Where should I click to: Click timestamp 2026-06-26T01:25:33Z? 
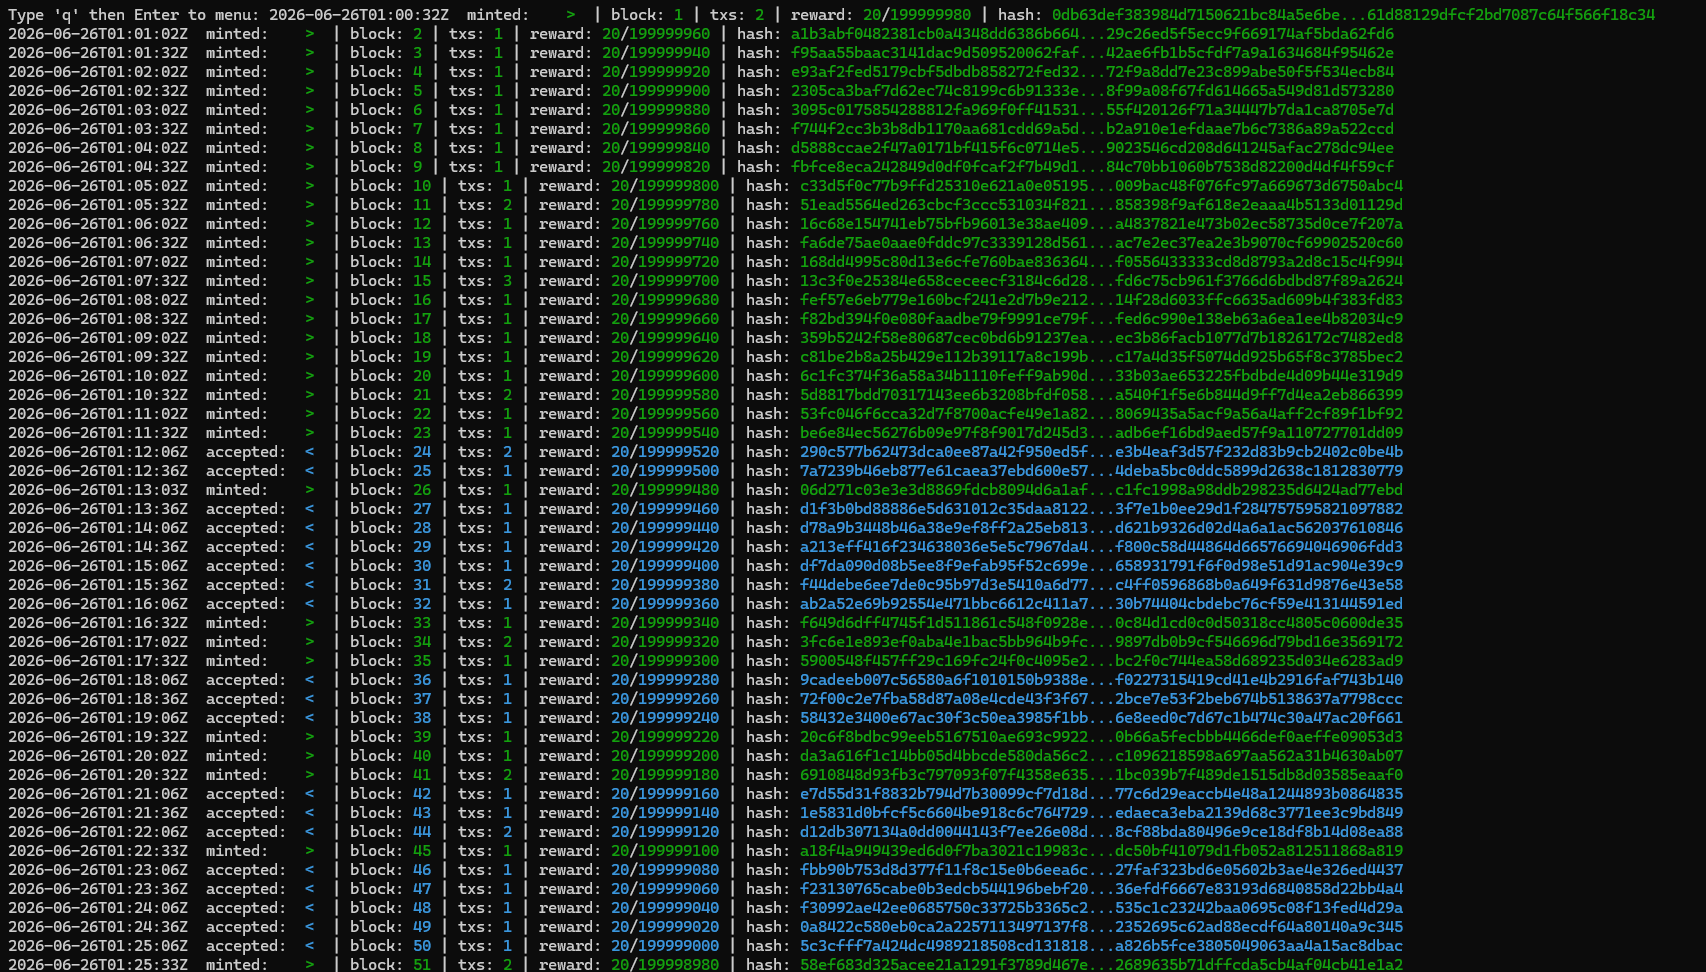[98, 965]
